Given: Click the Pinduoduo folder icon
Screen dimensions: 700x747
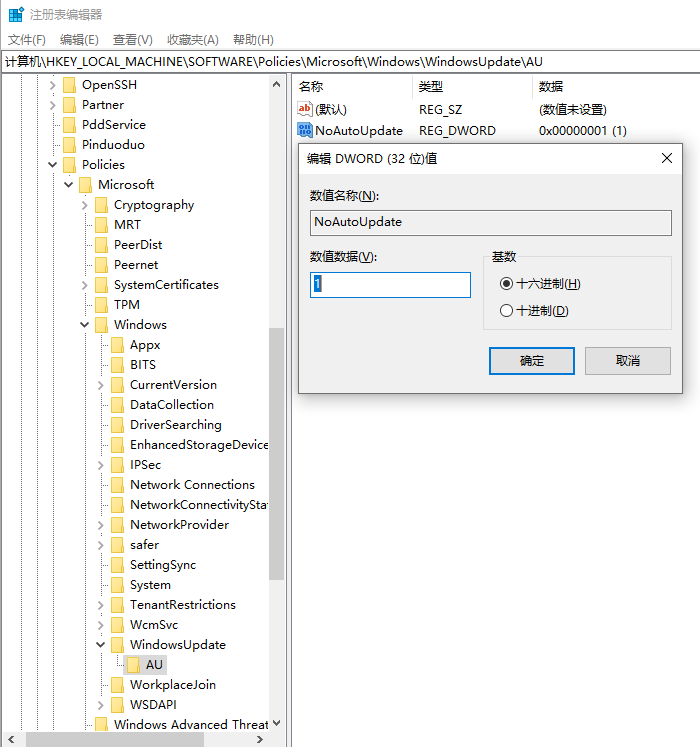Looking at the screenshot, I should coord(70,145).
